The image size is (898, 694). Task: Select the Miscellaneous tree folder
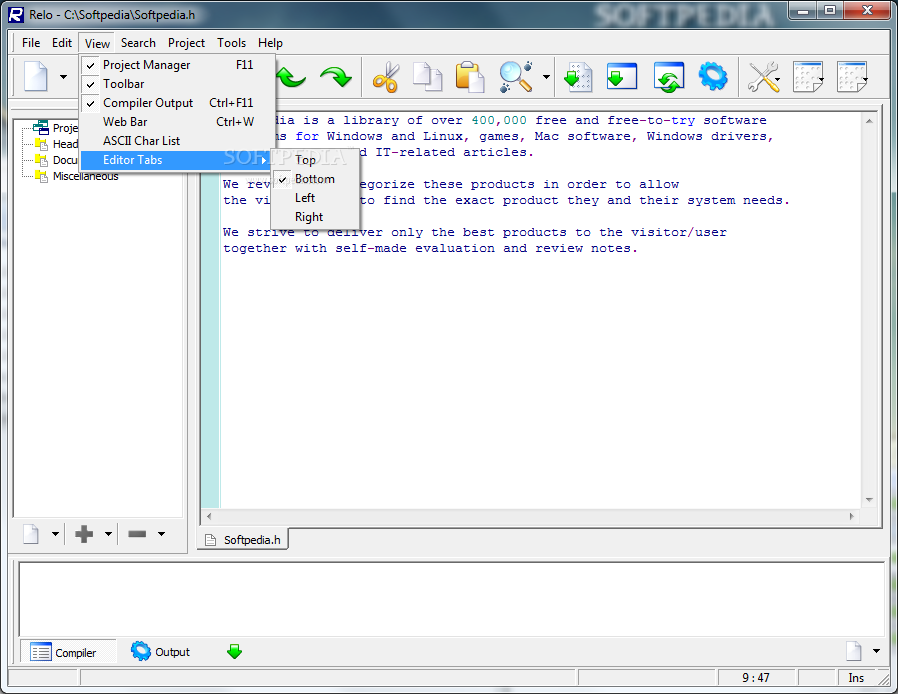click(85, 176)
